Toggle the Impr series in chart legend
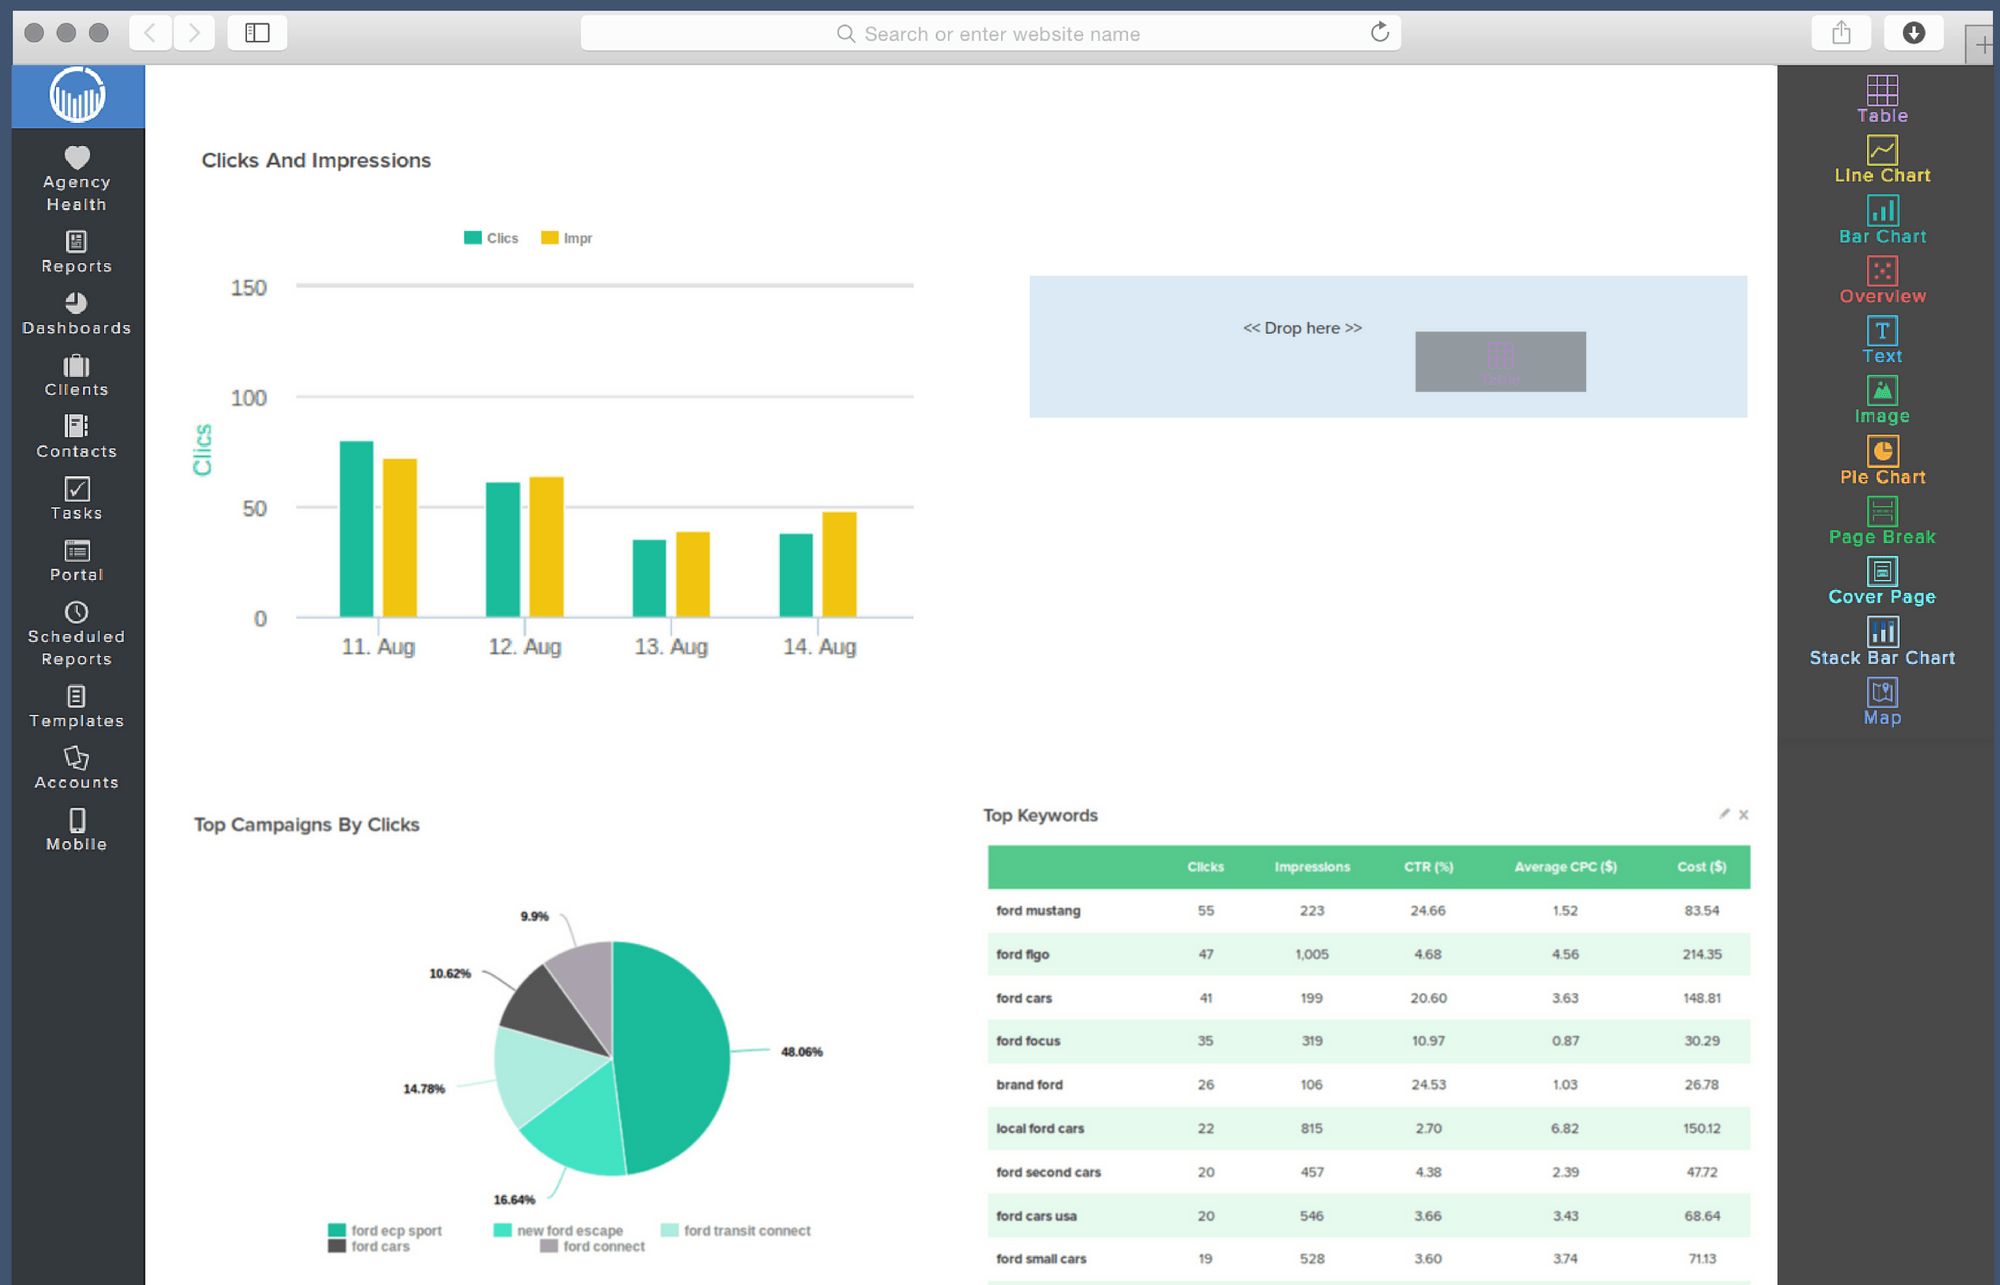Screen dimensions: 2000x1285 (566, 238)
